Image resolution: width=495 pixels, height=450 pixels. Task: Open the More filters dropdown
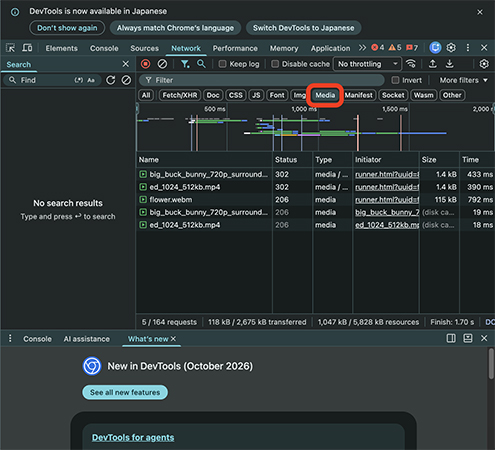click(463, 80)
